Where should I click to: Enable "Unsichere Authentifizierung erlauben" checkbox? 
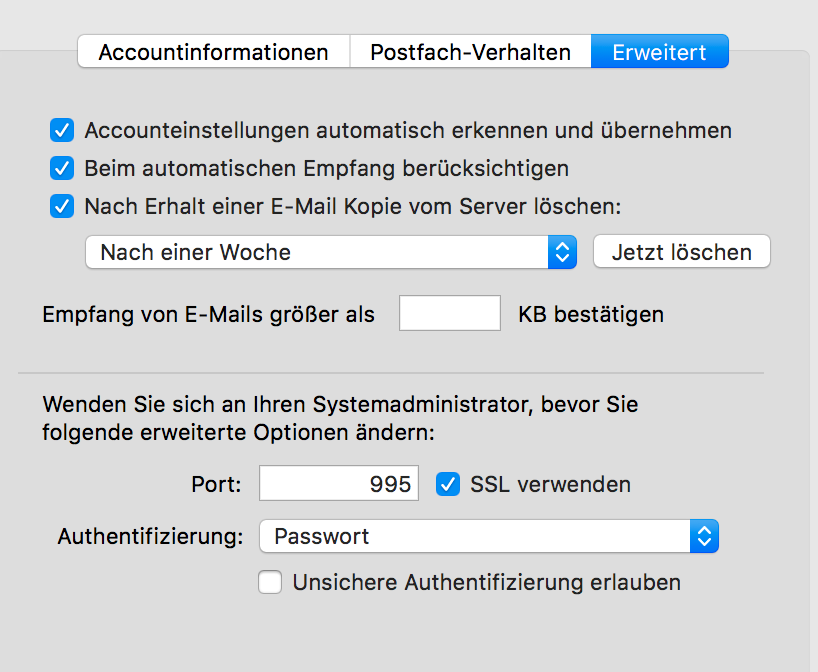coord(270,582)
